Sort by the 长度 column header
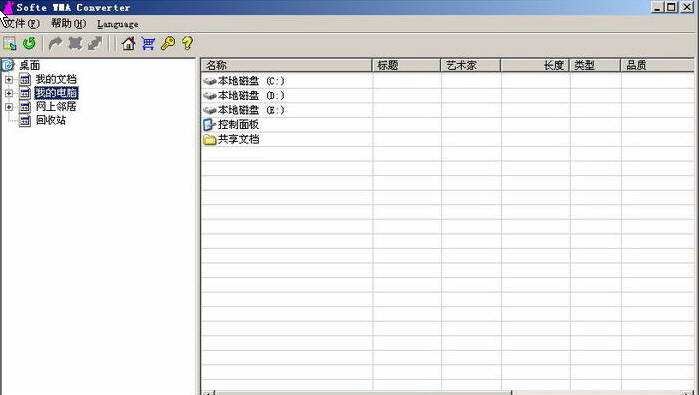 [535, 65]
